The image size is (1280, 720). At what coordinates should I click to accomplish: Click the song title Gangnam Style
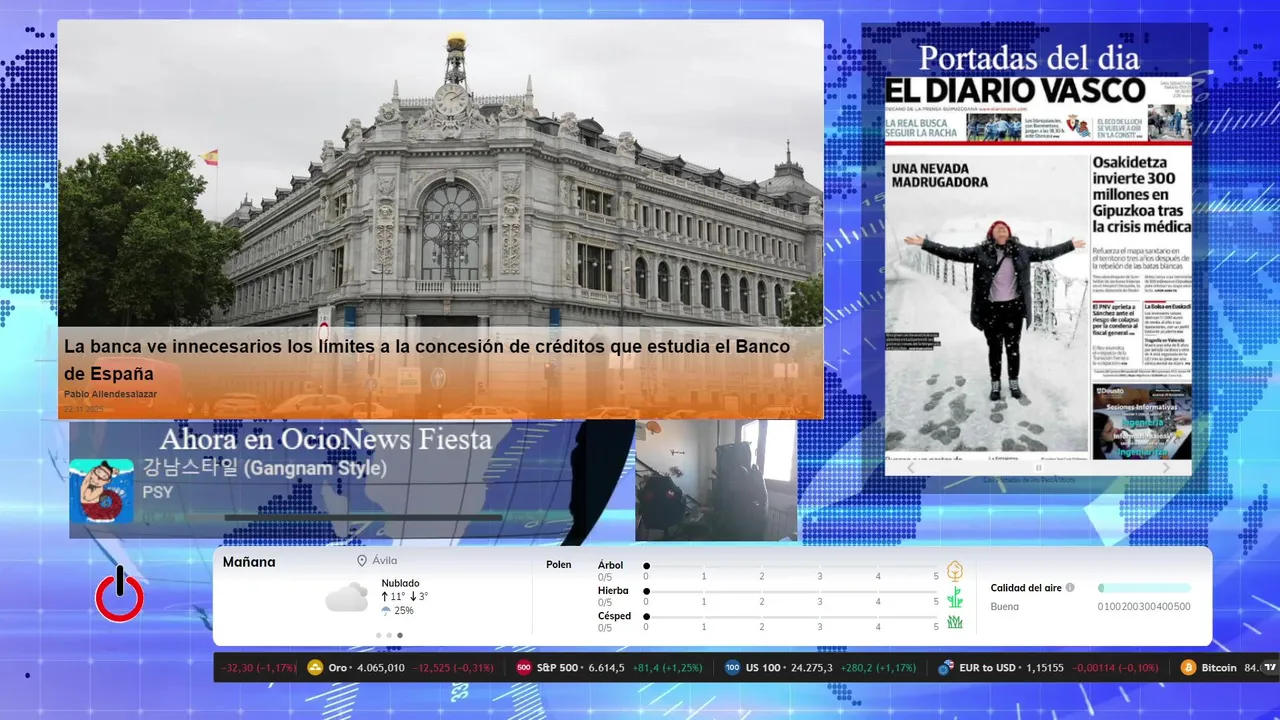click(264, 468)
